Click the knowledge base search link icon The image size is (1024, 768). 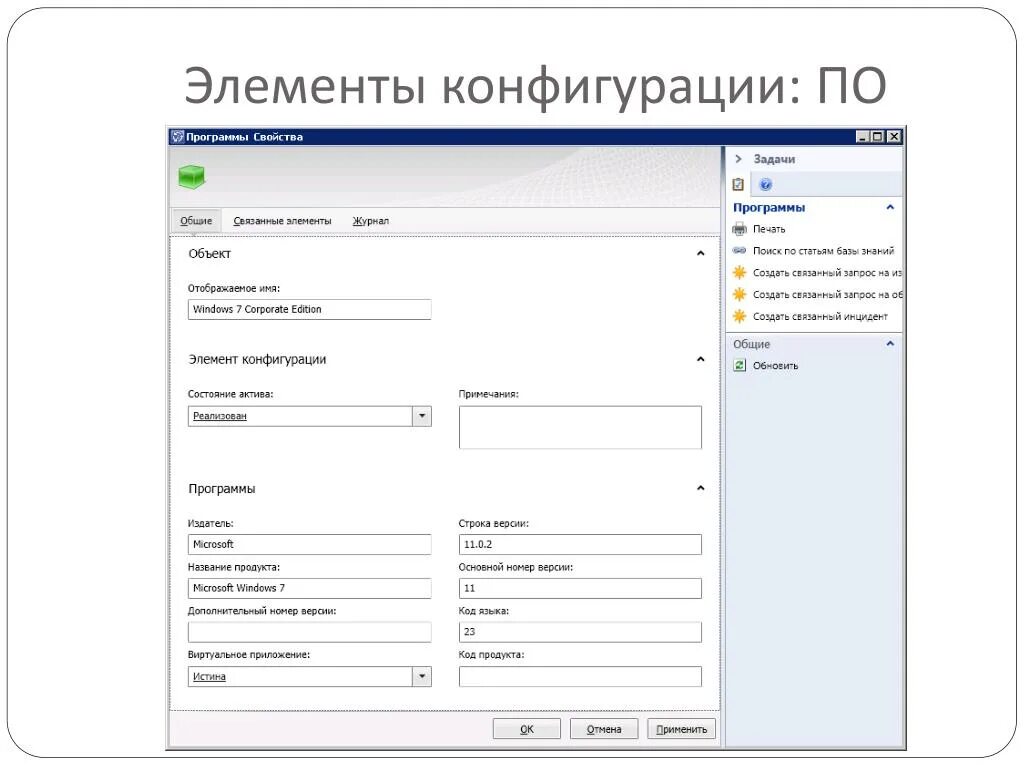pos(739,250)
